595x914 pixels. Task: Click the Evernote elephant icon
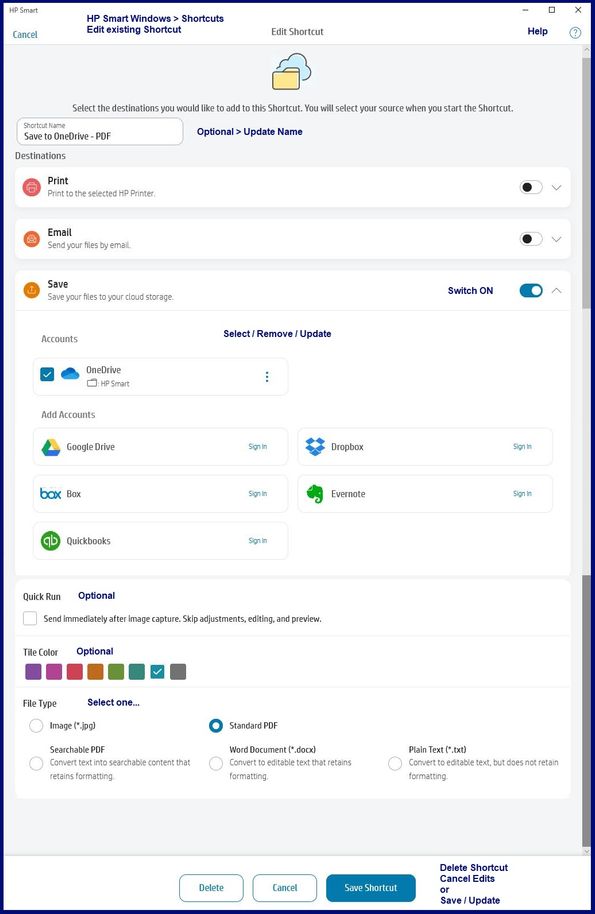[x=315, y=494]
